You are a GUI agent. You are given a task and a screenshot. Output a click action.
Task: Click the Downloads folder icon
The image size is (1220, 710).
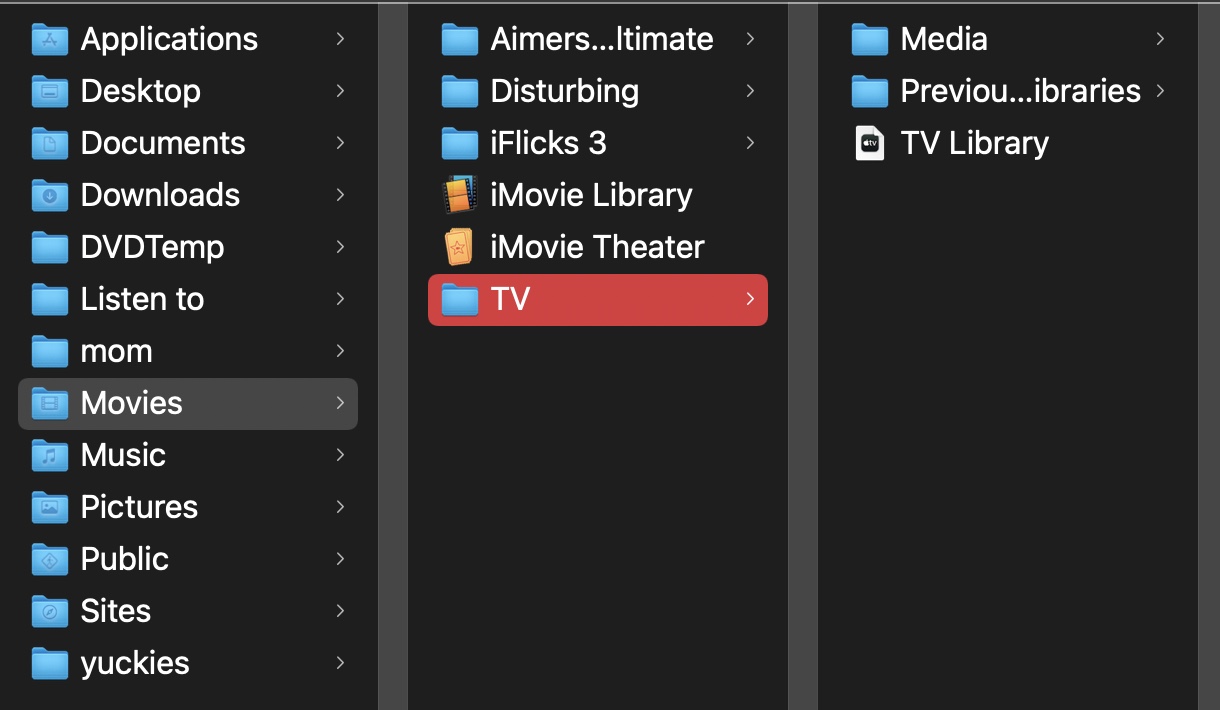pyautogui.click(x=50, y=195)
